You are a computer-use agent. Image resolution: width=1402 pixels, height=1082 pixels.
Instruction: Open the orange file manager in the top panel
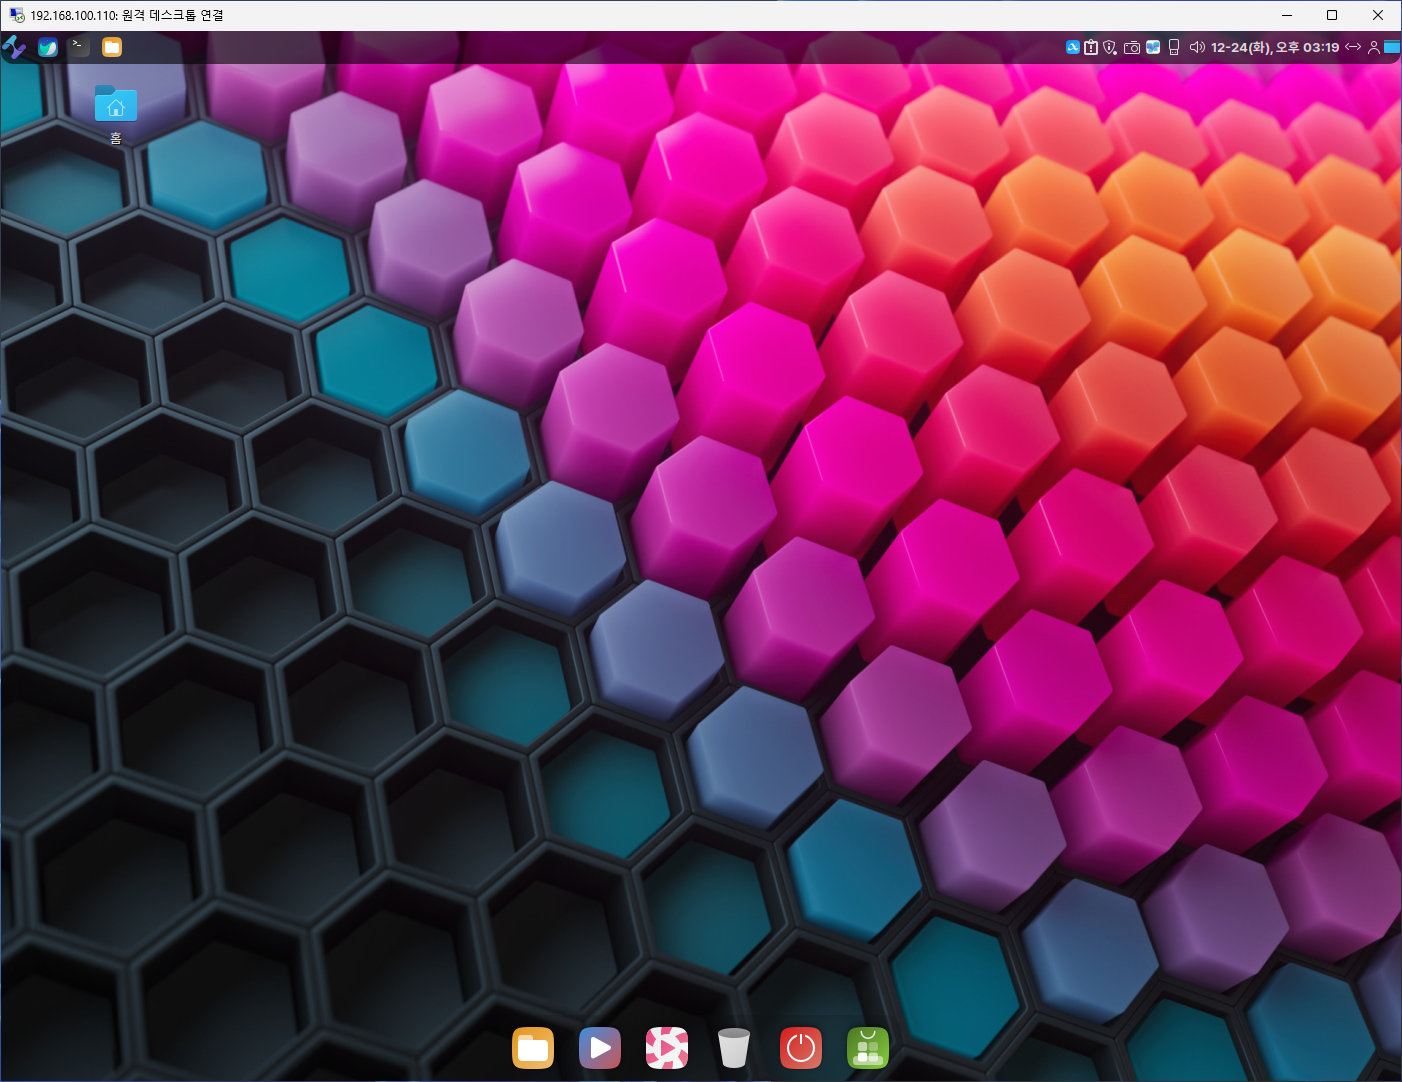(x=111, y=47)
